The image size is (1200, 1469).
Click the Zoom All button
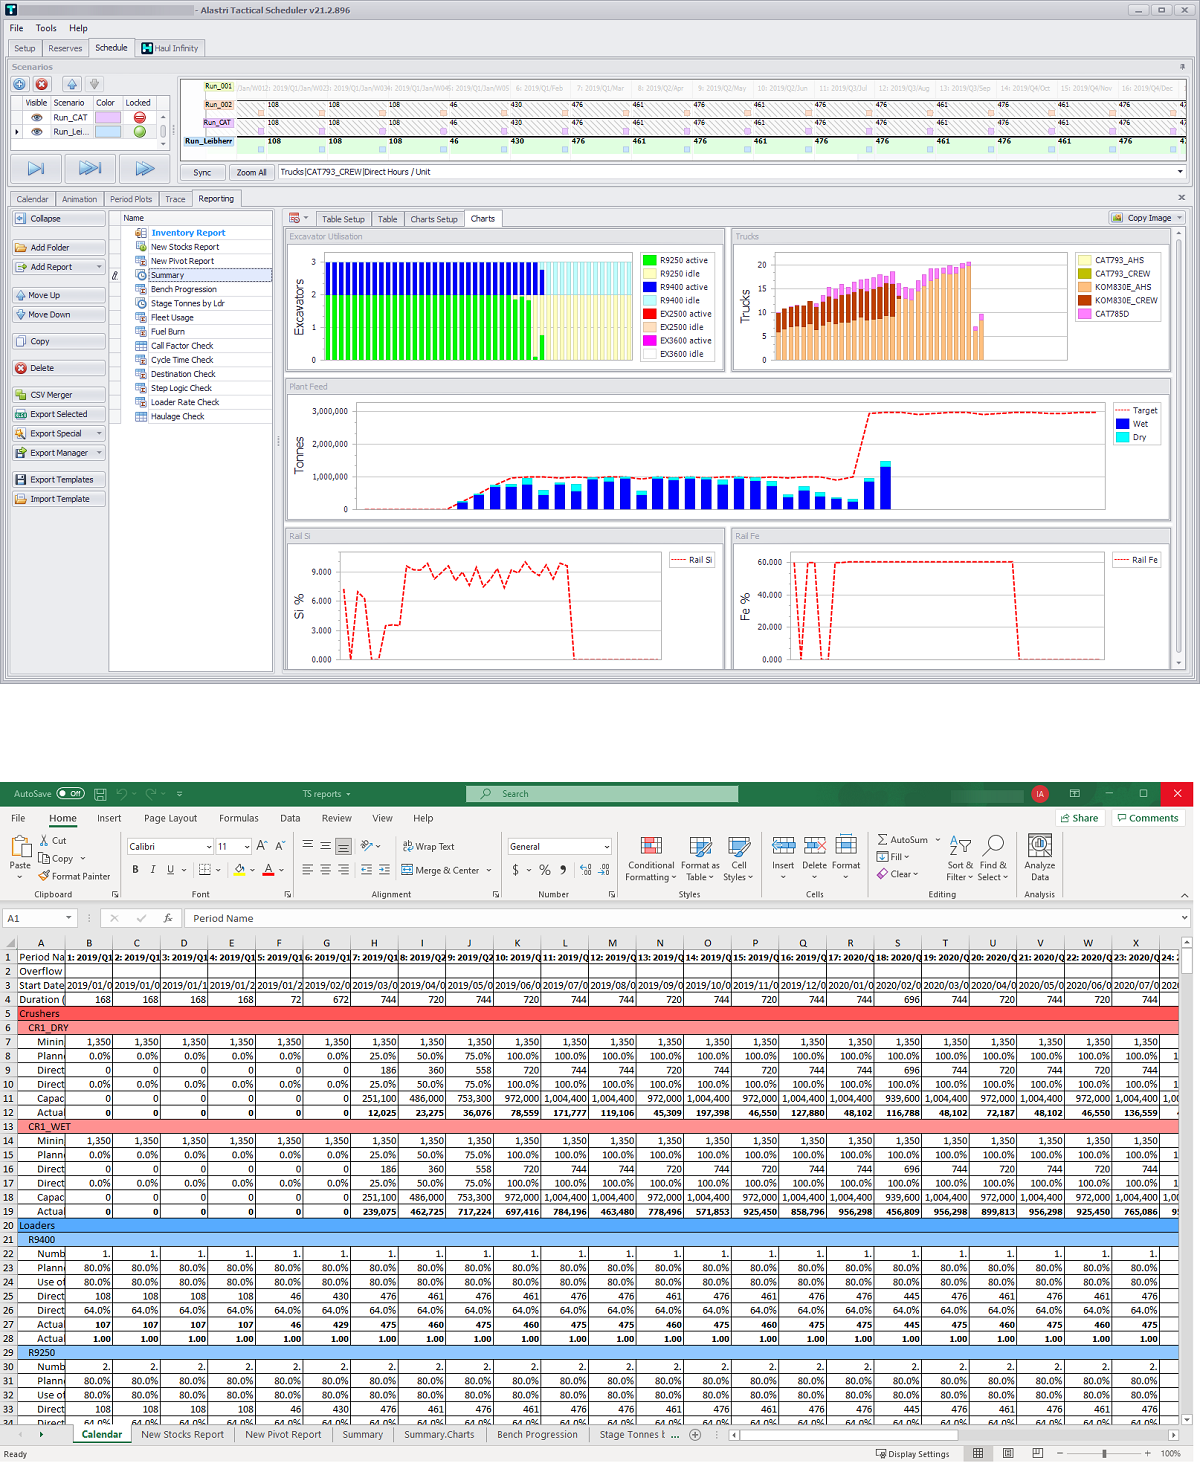click(x=252, y=172)
